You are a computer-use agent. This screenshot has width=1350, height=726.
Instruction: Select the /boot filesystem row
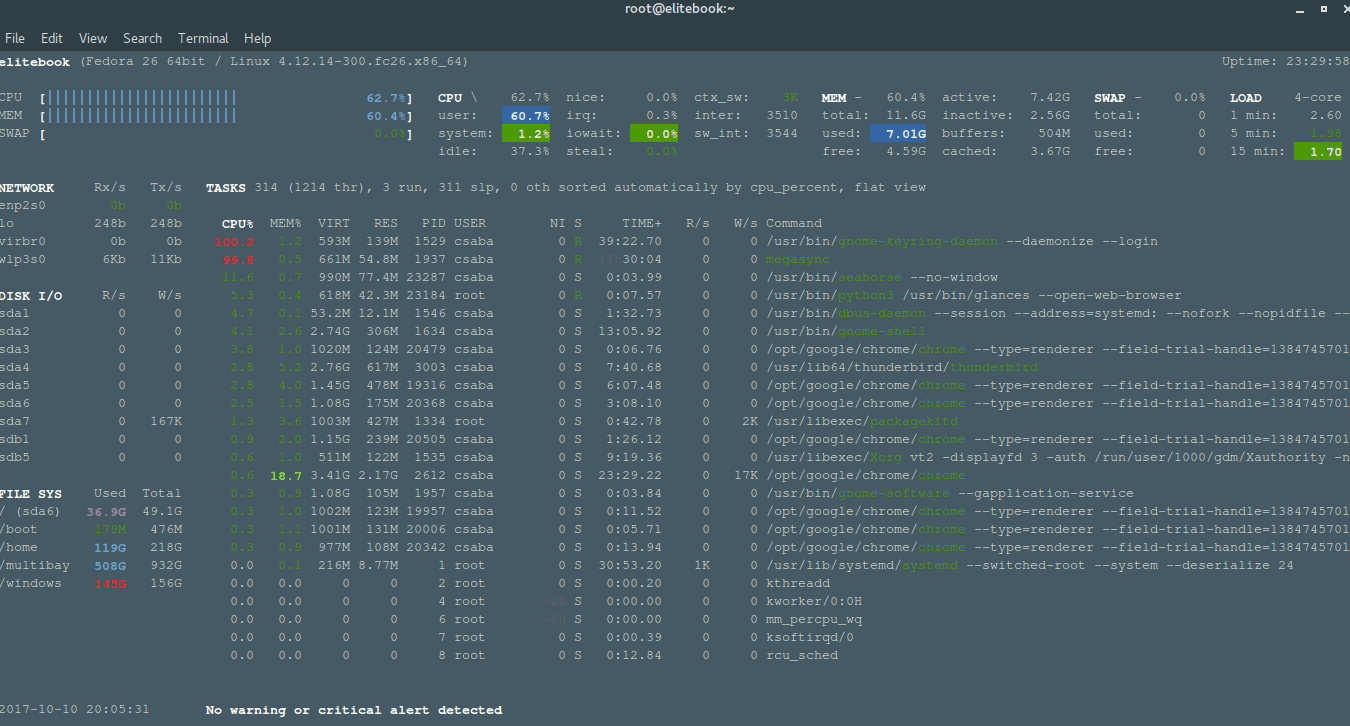91,530
